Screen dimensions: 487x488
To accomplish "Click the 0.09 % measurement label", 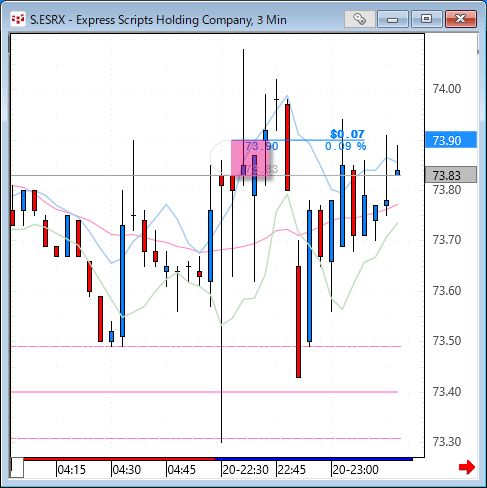I will [346, 146].
